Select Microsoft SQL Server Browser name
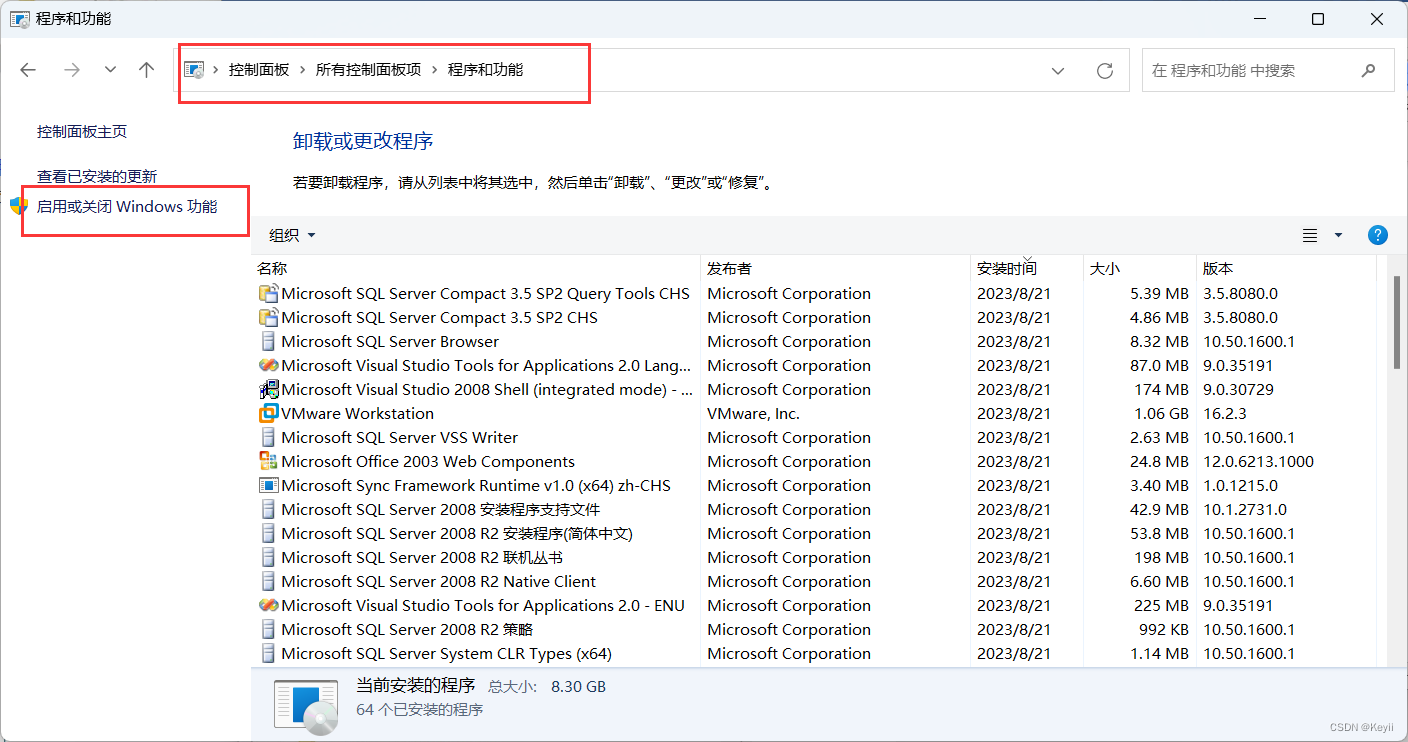This screenshot has width=1408, height=742. click(x=390, y=342)
